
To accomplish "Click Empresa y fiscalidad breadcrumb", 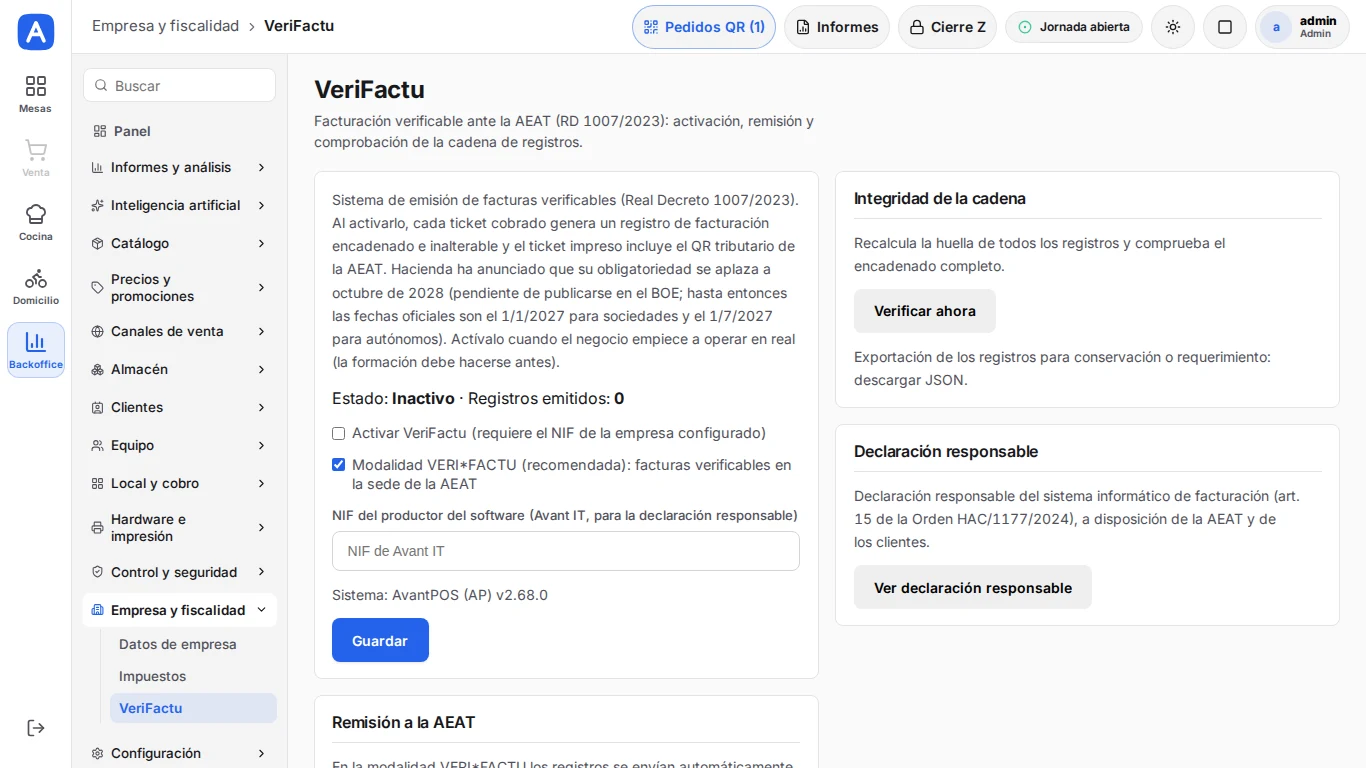I will click(166, 26).
